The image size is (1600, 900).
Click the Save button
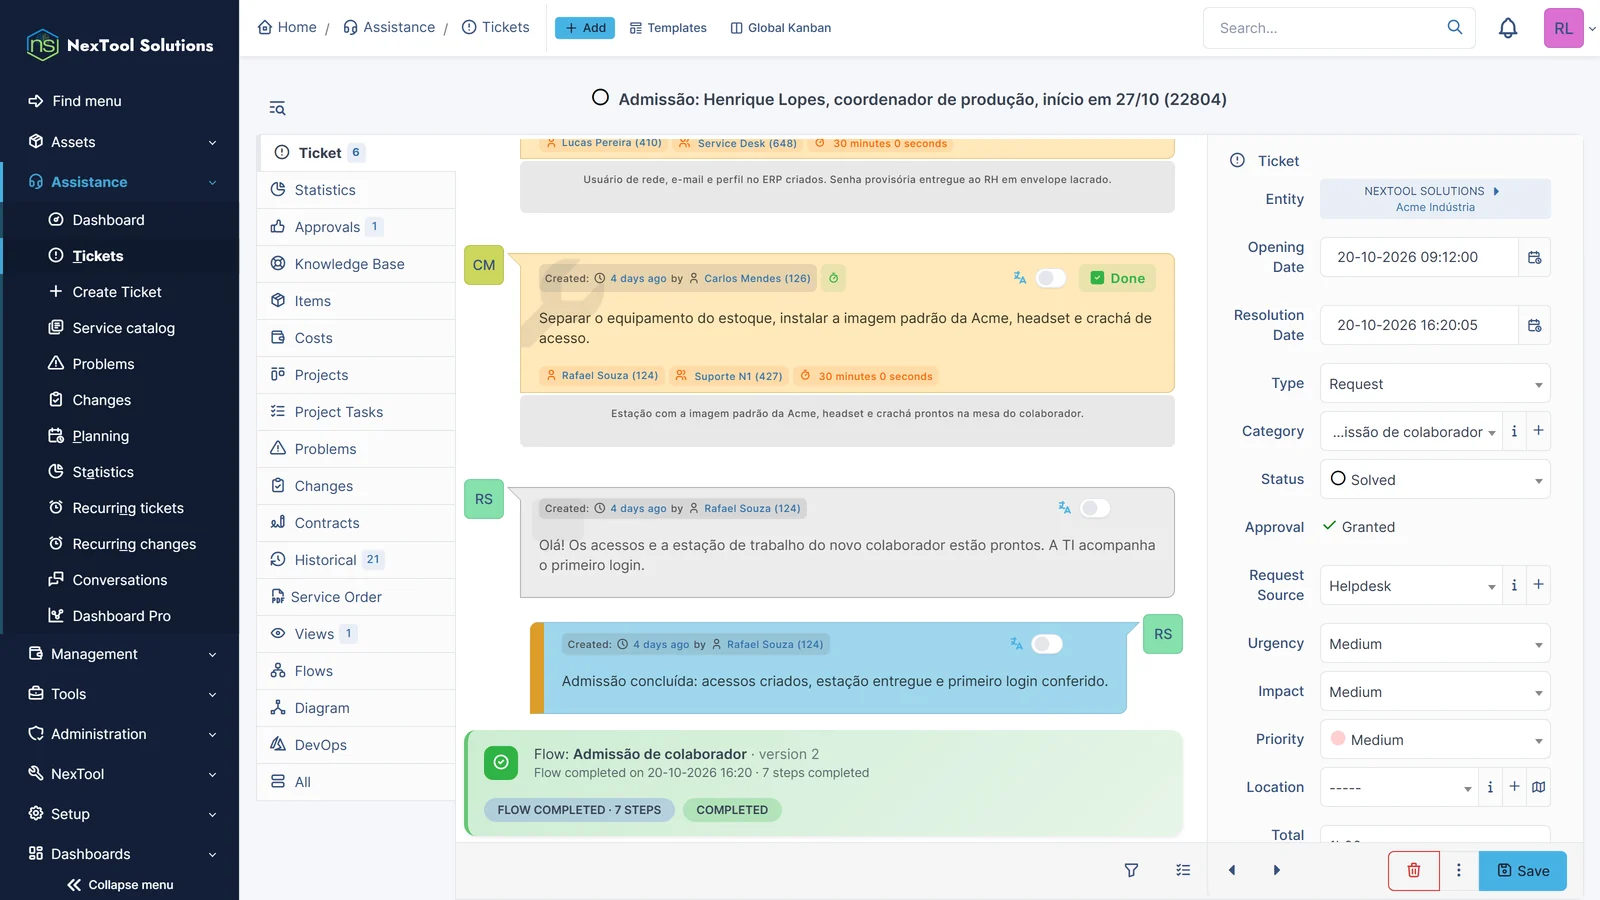coord(1523,870)
